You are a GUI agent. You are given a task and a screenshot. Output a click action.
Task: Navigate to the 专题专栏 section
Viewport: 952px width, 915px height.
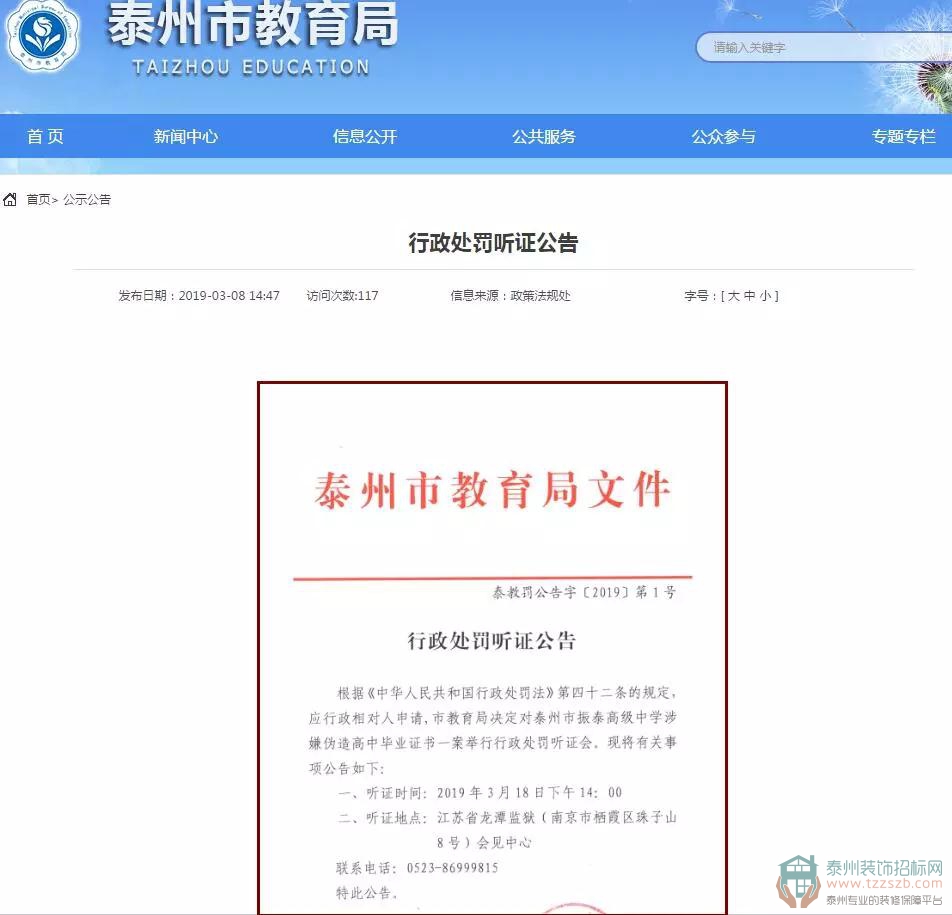pyautogui.click(x=903, y=137)
